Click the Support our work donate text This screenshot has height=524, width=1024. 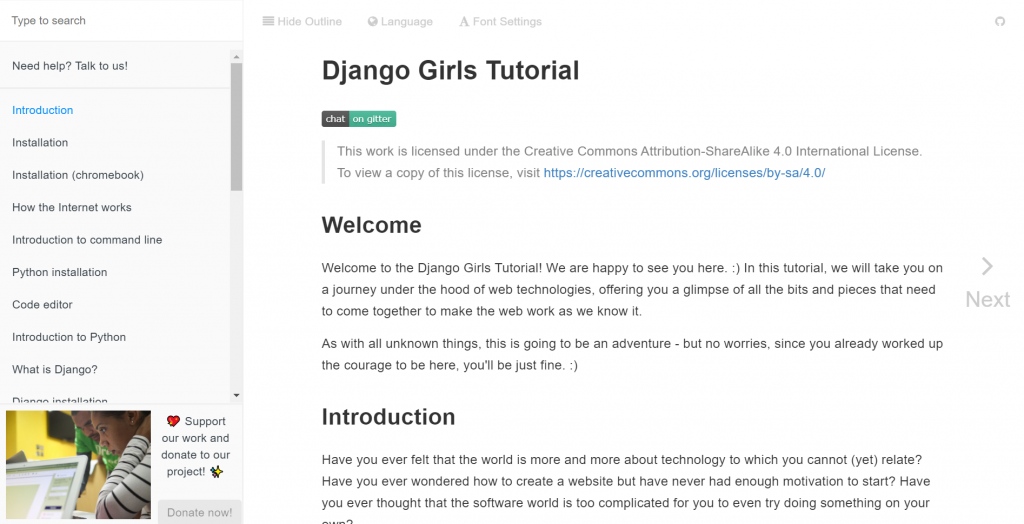pos(195,446)
